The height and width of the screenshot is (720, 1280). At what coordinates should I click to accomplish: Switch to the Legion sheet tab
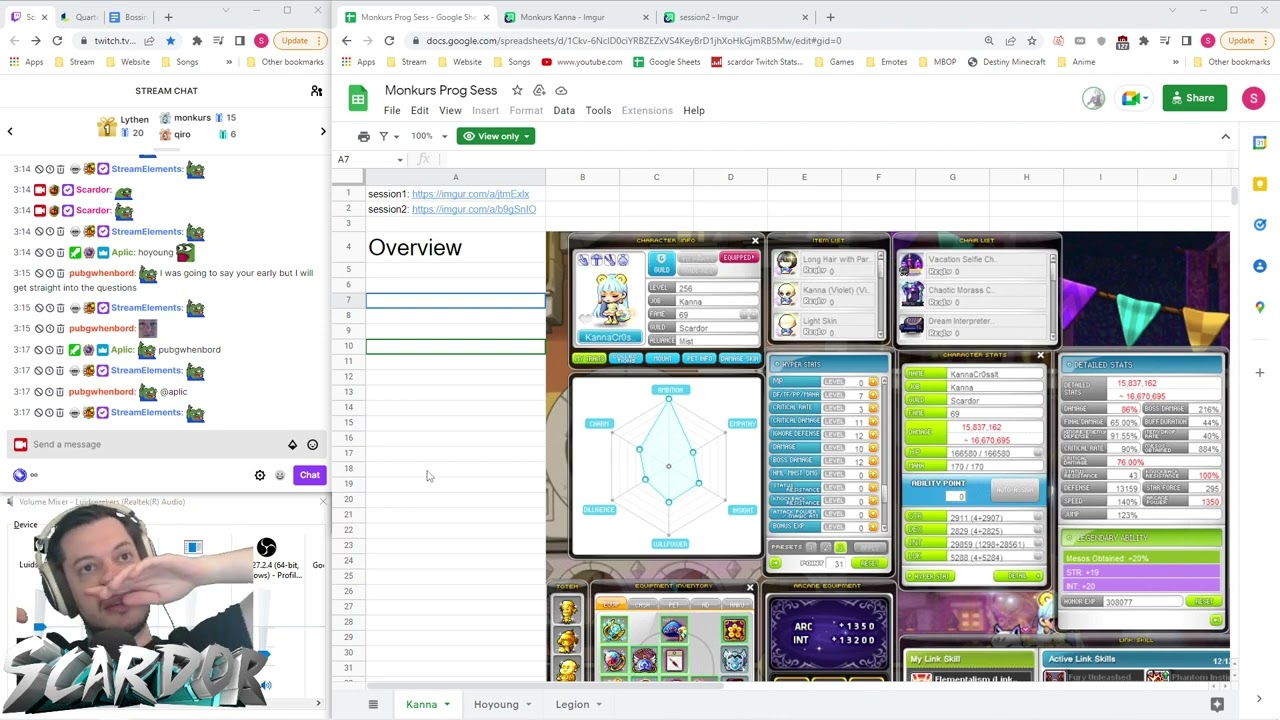[x=573, y=704]
